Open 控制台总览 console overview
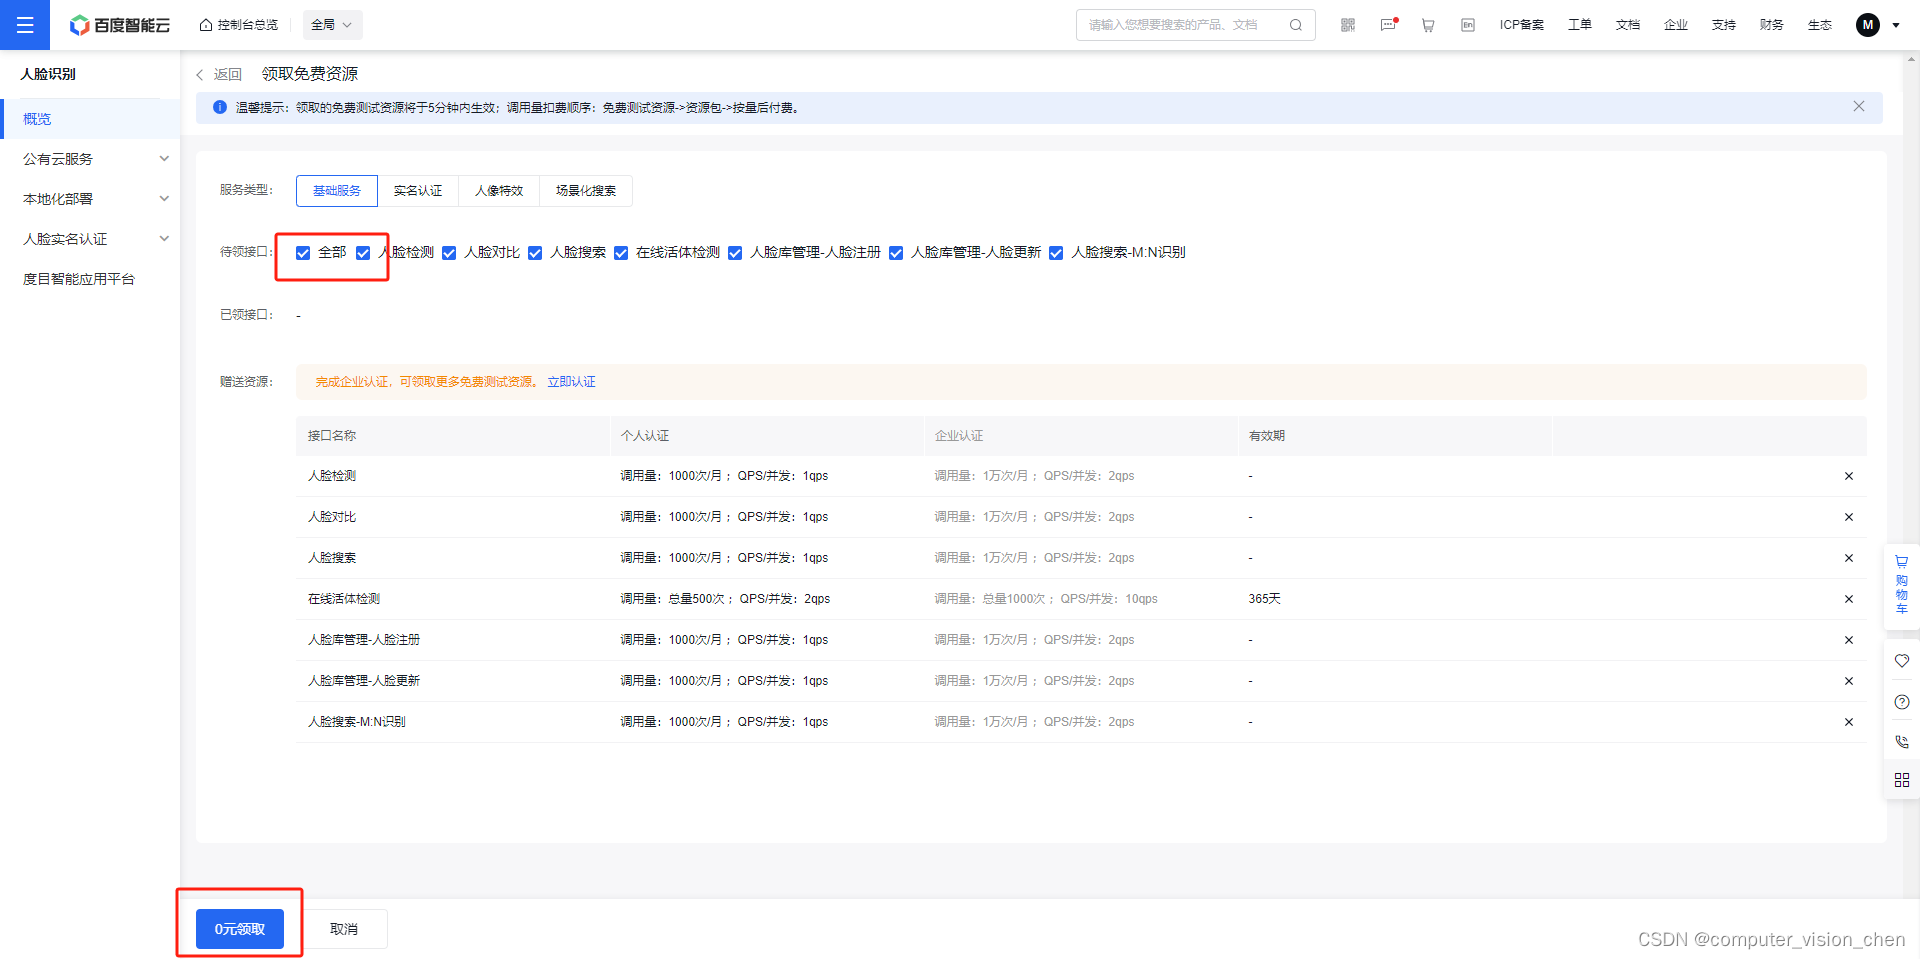 tap(239, 25)
